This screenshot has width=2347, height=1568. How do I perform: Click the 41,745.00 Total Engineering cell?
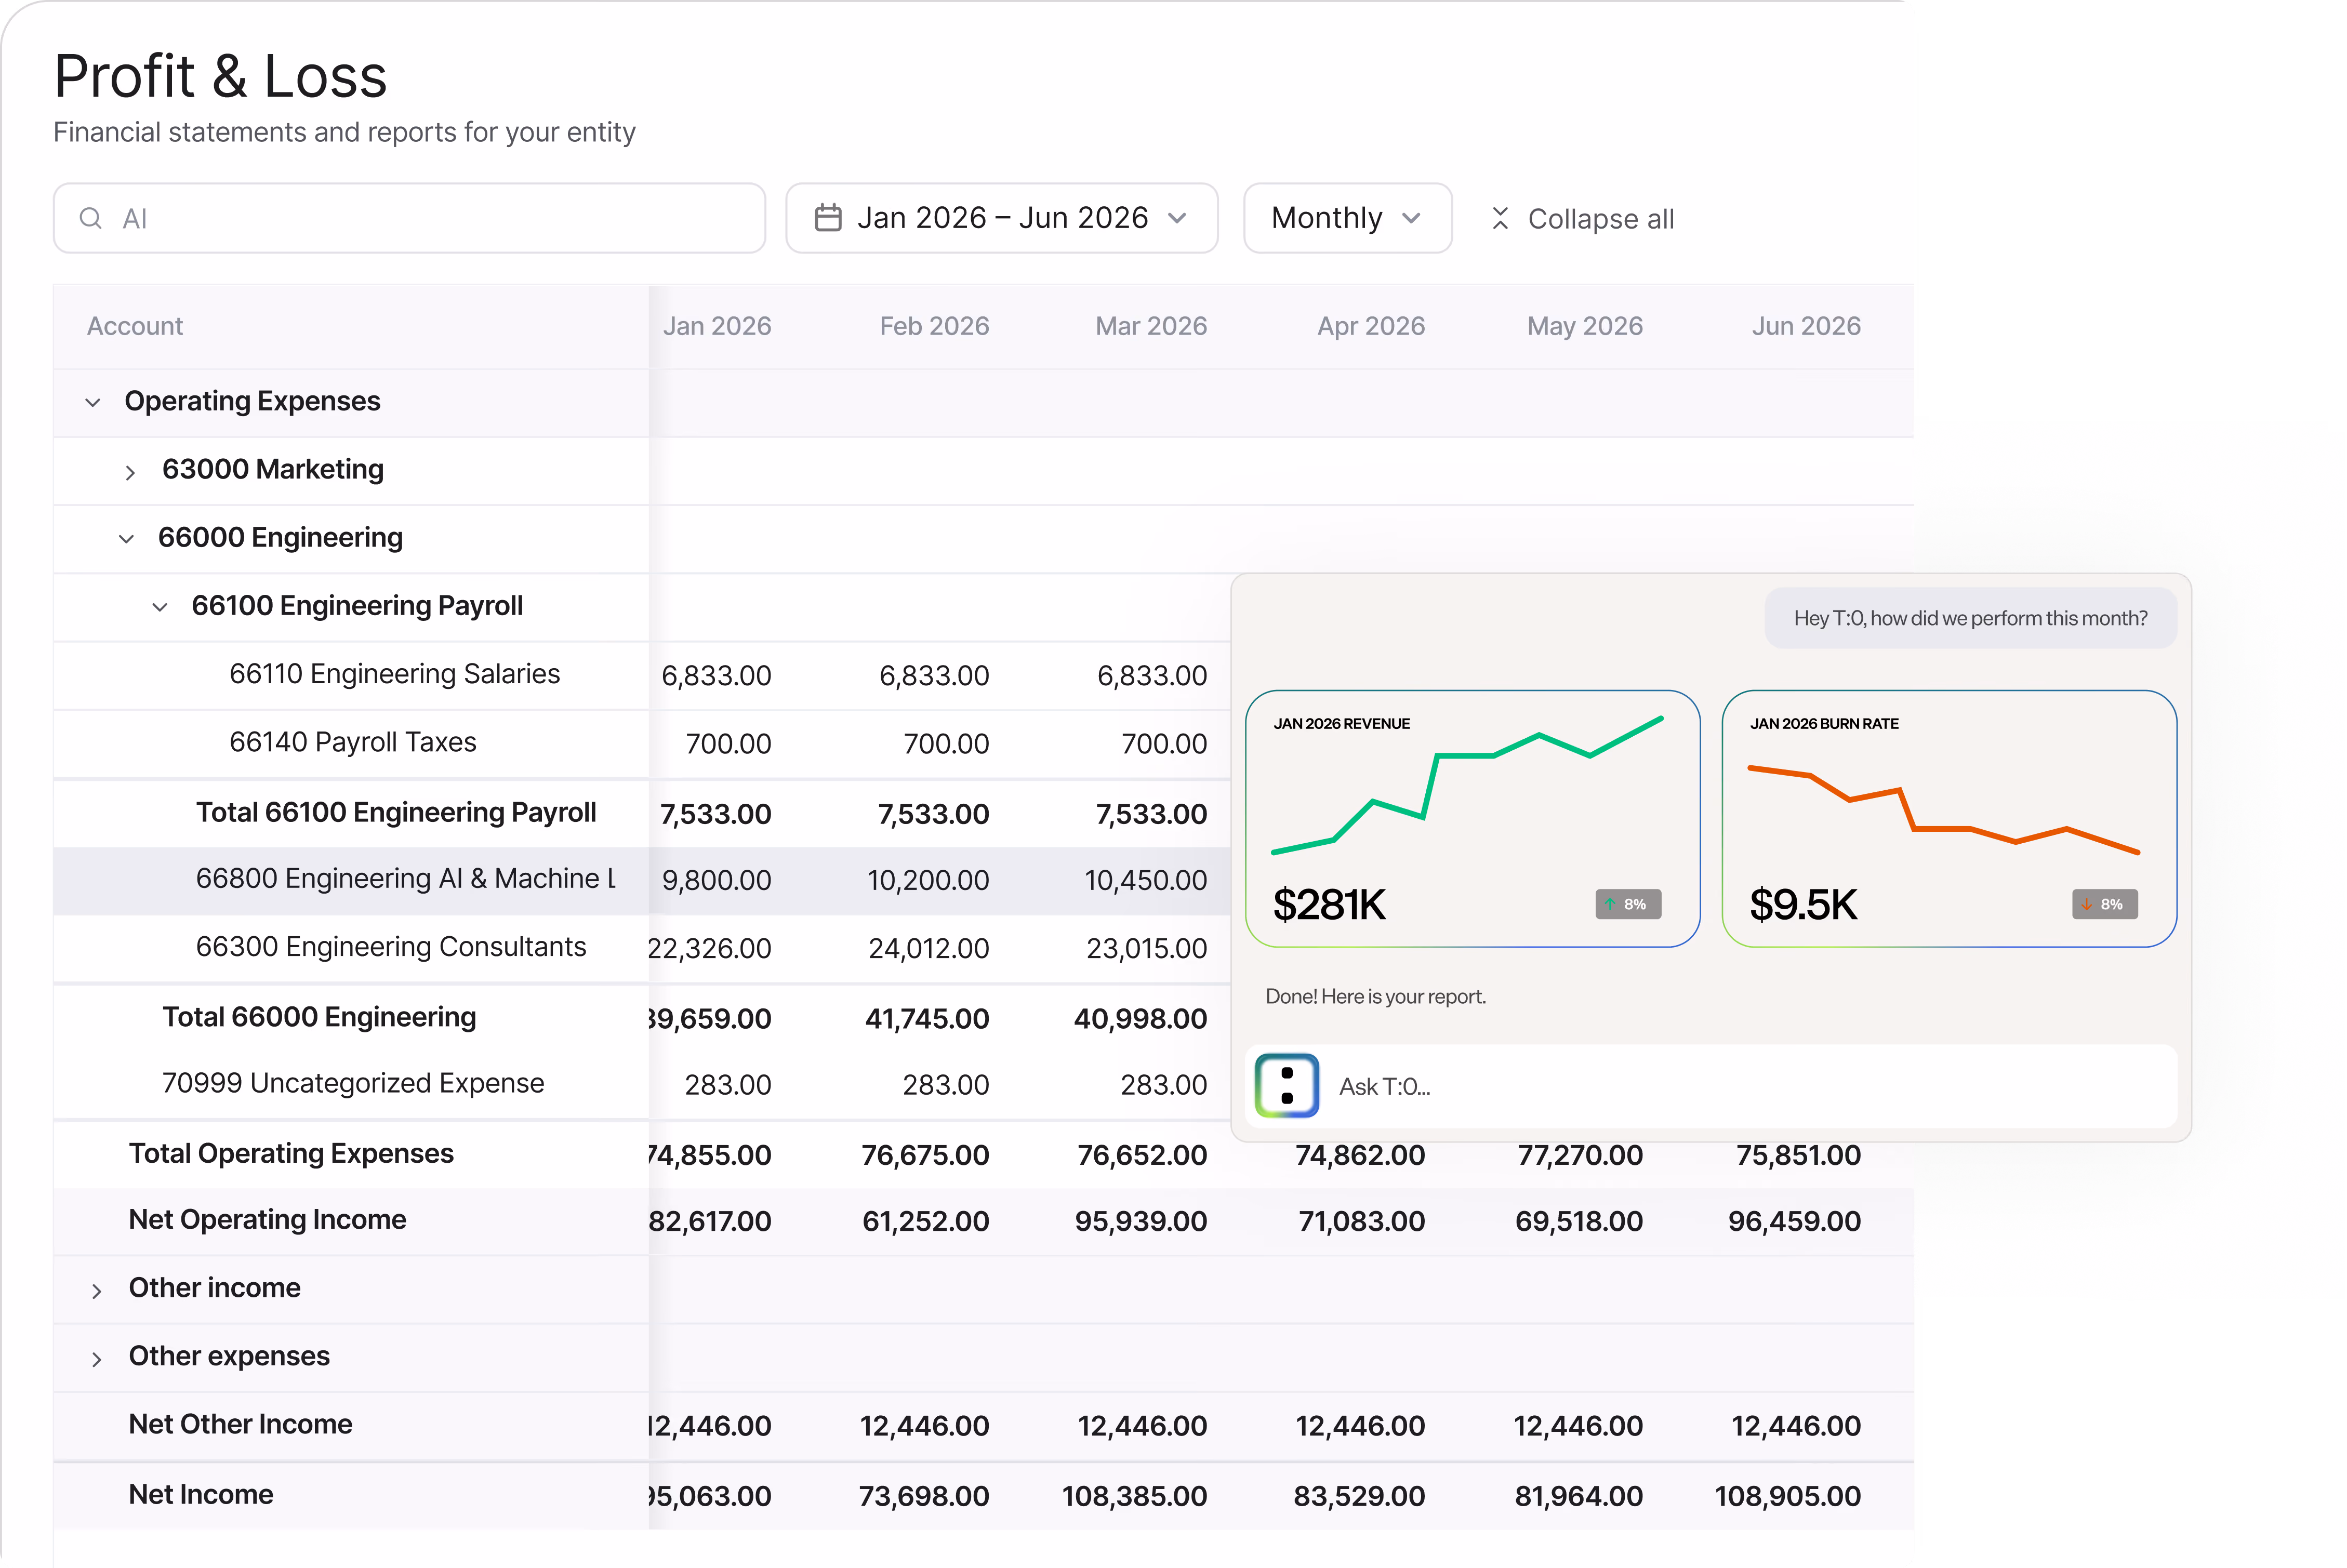point(927,1019)
